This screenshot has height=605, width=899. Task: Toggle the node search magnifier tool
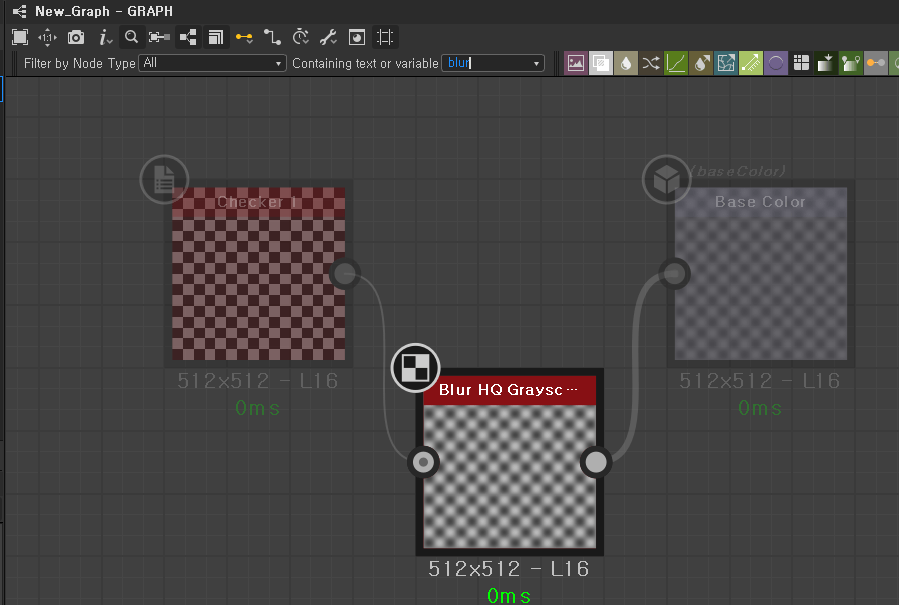coord(131,36)
